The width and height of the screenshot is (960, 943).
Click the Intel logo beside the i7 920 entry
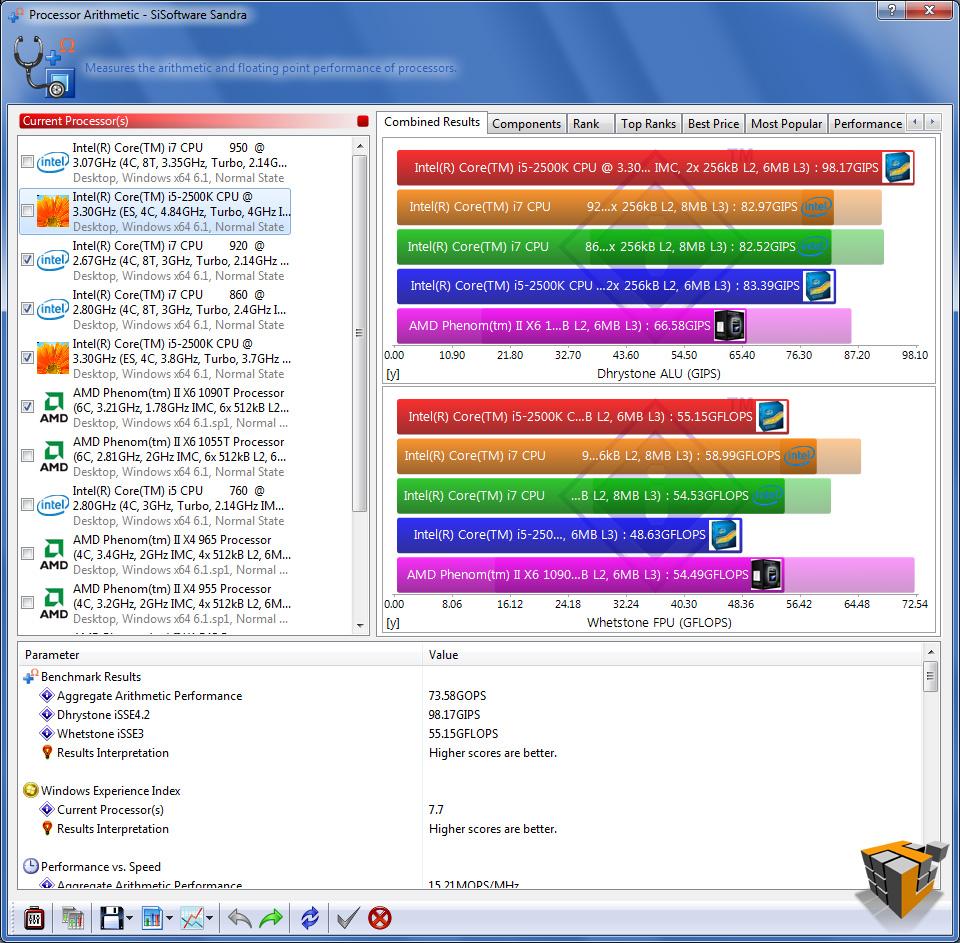tap(53, 260)
